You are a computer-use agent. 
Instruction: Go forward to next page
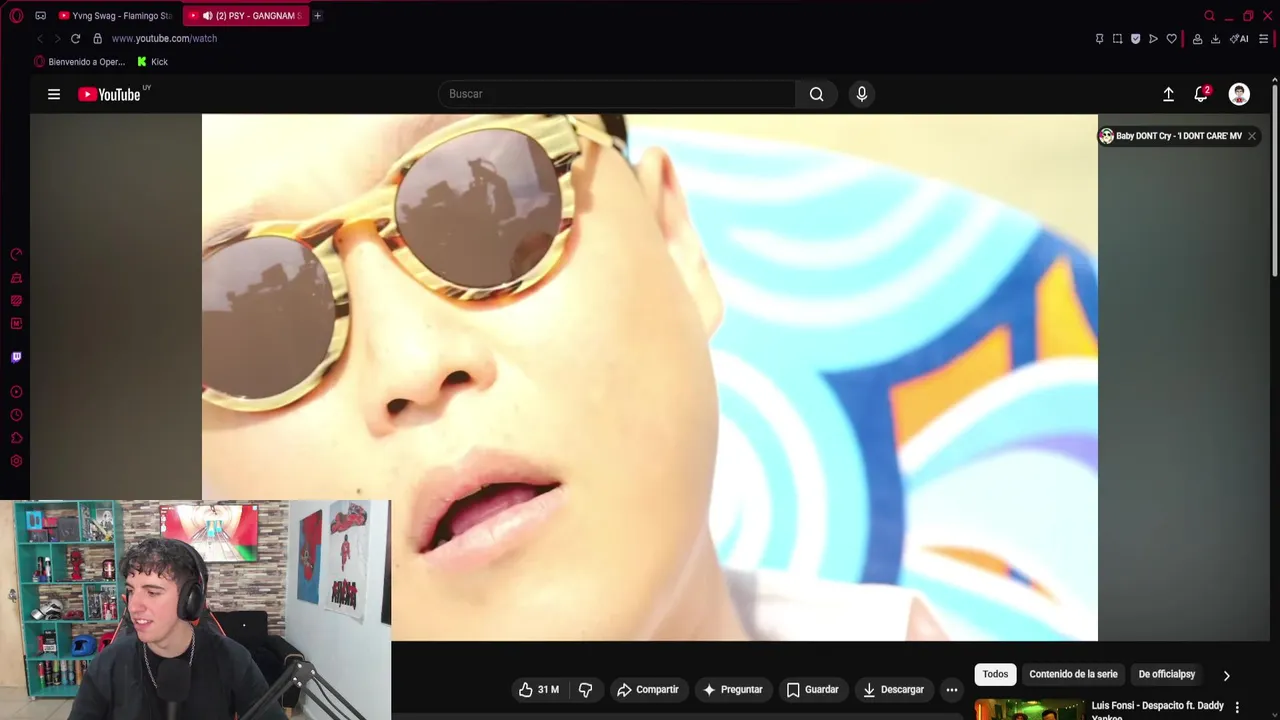pyautogui.click(x=56, y=38)
